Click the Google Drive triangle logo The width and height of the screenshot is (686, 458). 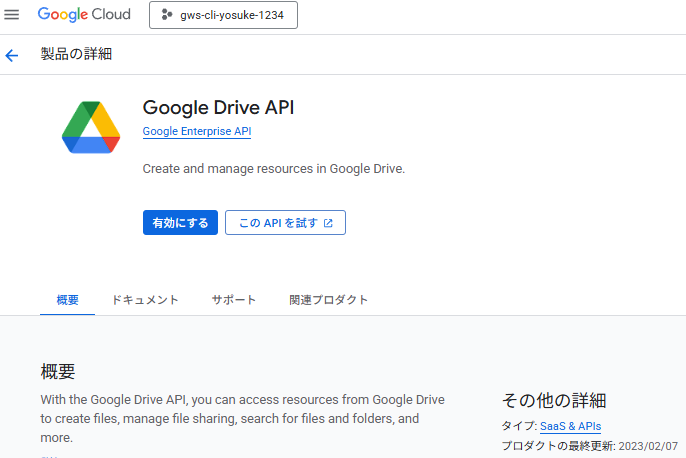(x=91, y=128)
